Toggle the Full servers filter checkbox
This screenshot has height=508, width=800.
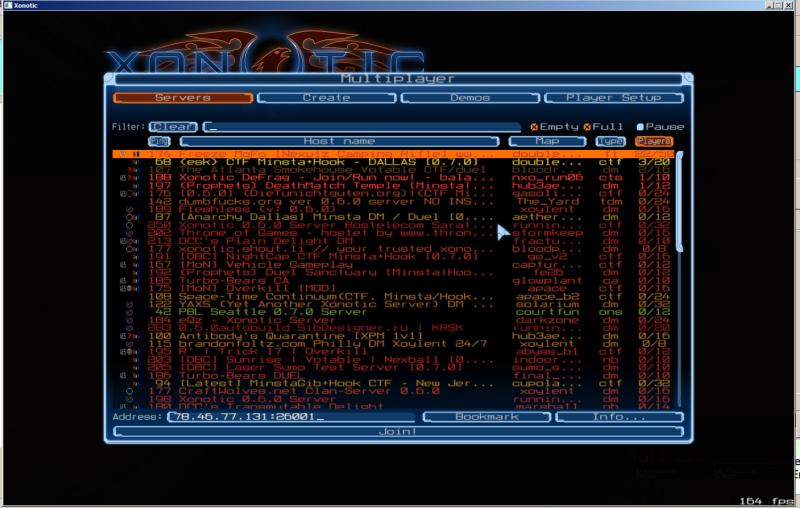(x=587, y=126)
